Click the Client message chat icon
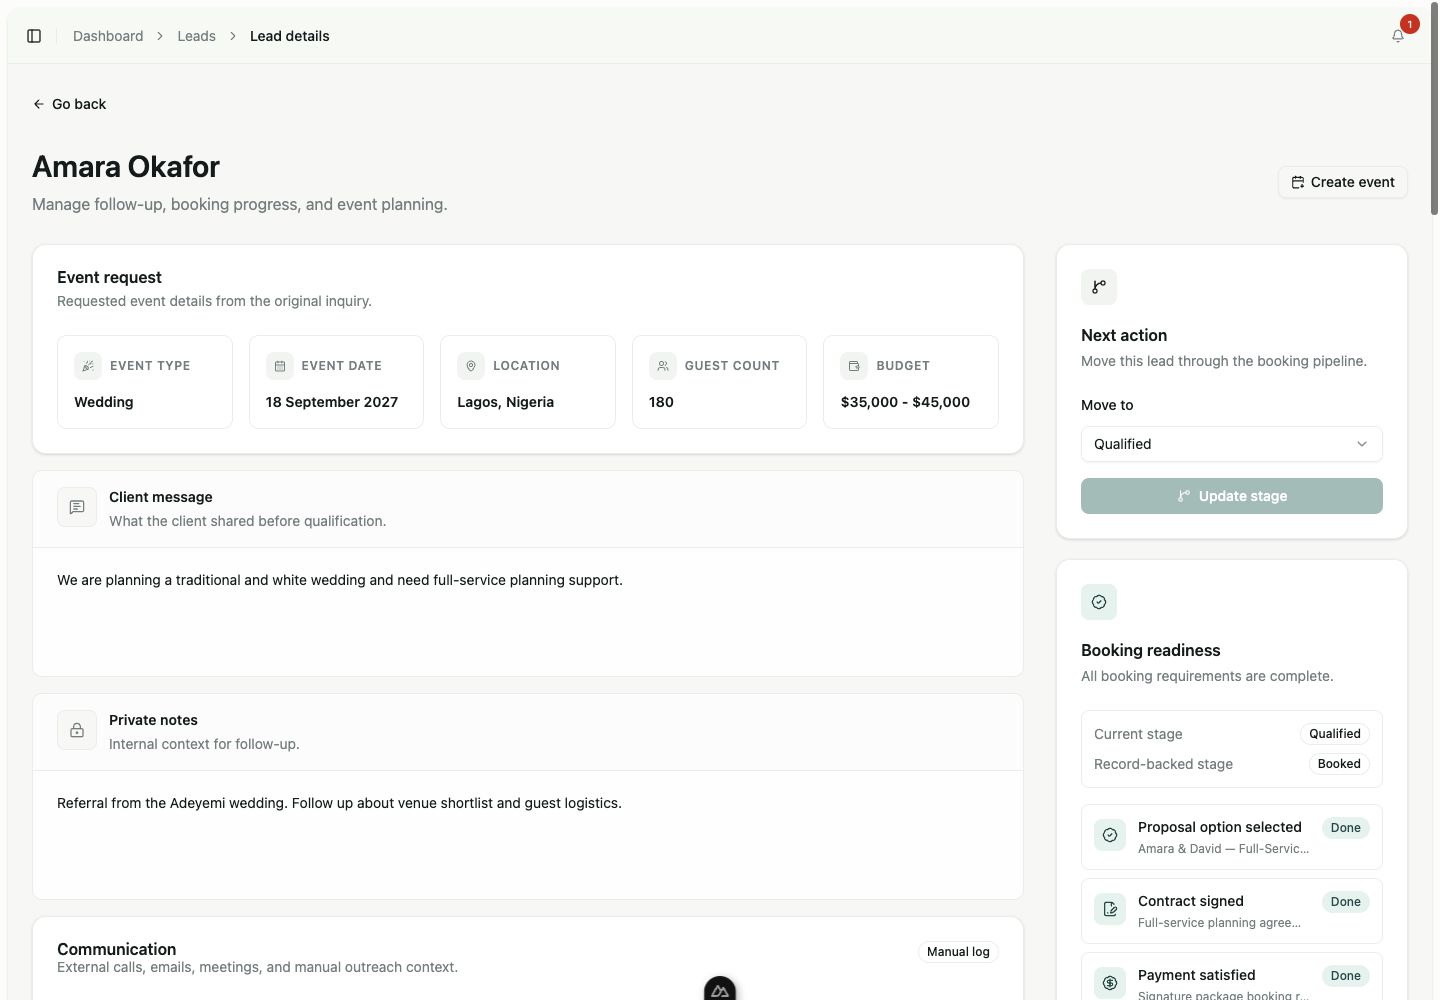Image resolution: width=1440 pixels, height=1000 pixels. 77,508
